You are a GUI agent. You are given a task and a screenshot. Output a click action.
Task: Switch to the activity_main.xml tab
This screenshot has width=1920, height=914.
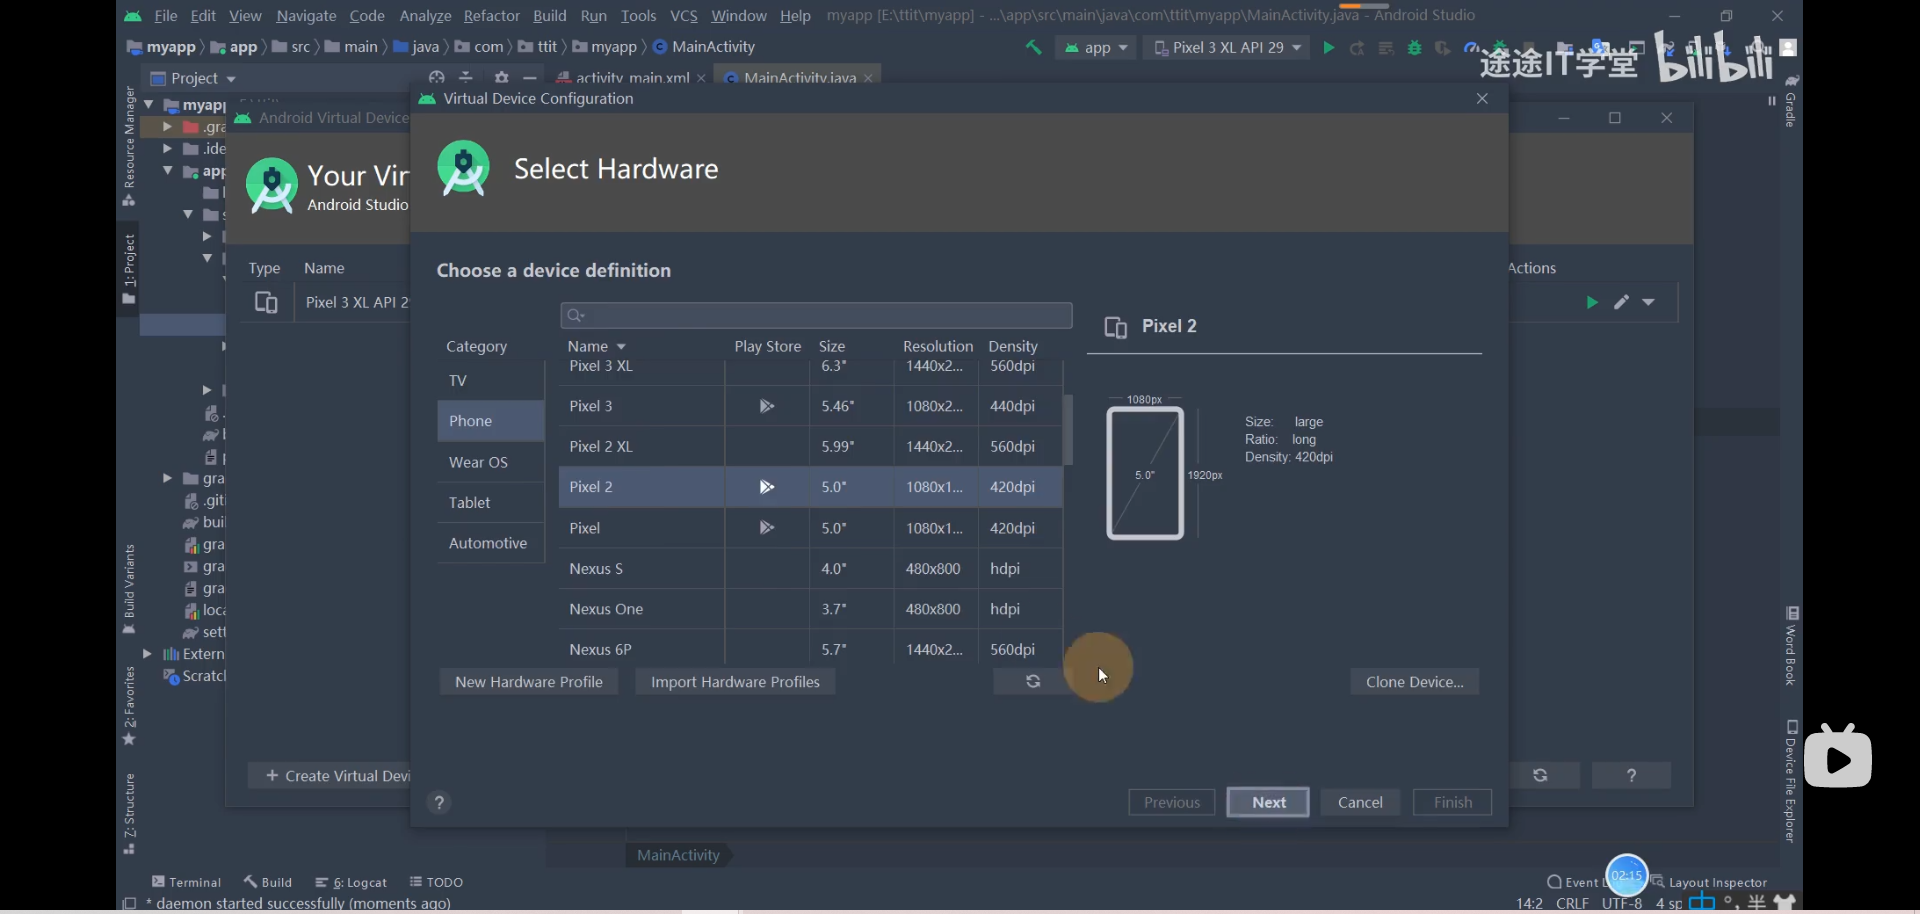click(x=632, y=77)
